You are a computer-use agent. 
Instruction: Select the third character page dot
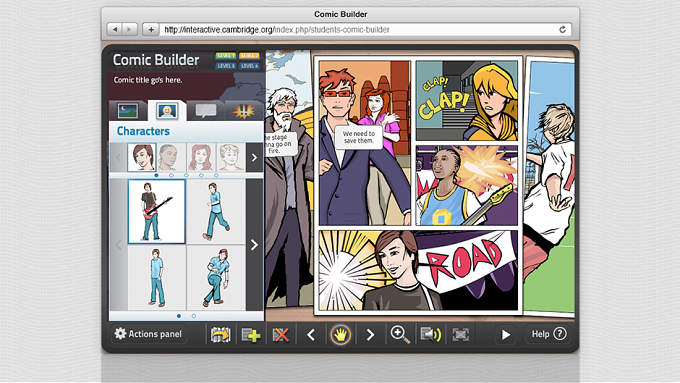tap(186, 175)
